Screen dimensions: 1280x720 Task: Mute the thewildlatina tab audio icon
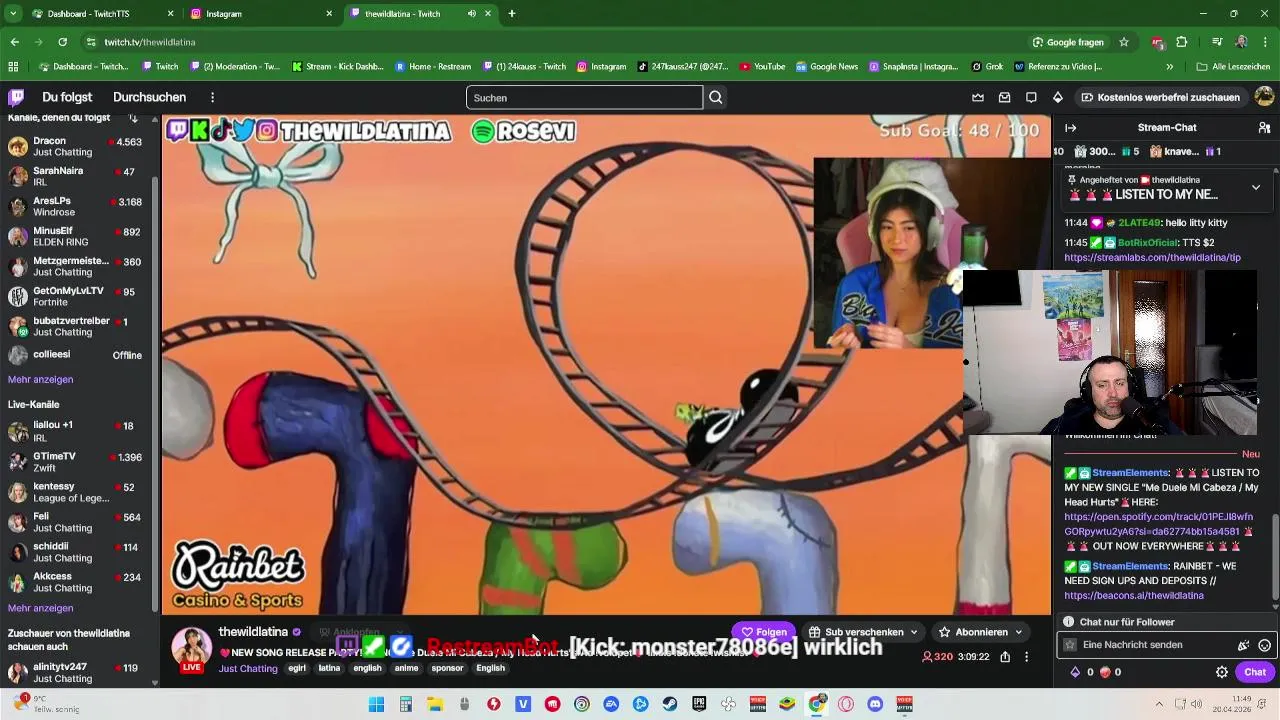pyautogui.click(x=472, y=14)
